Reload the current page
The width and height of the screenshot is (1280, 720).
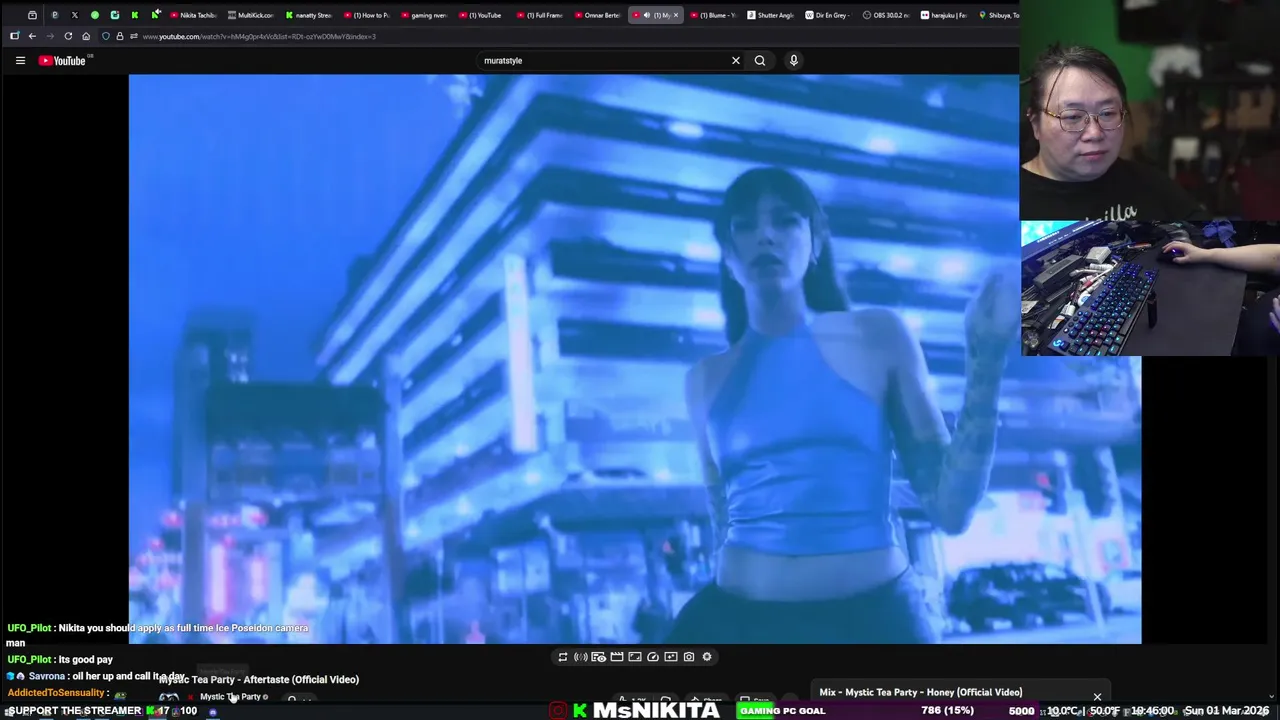(x=68, y=36)
